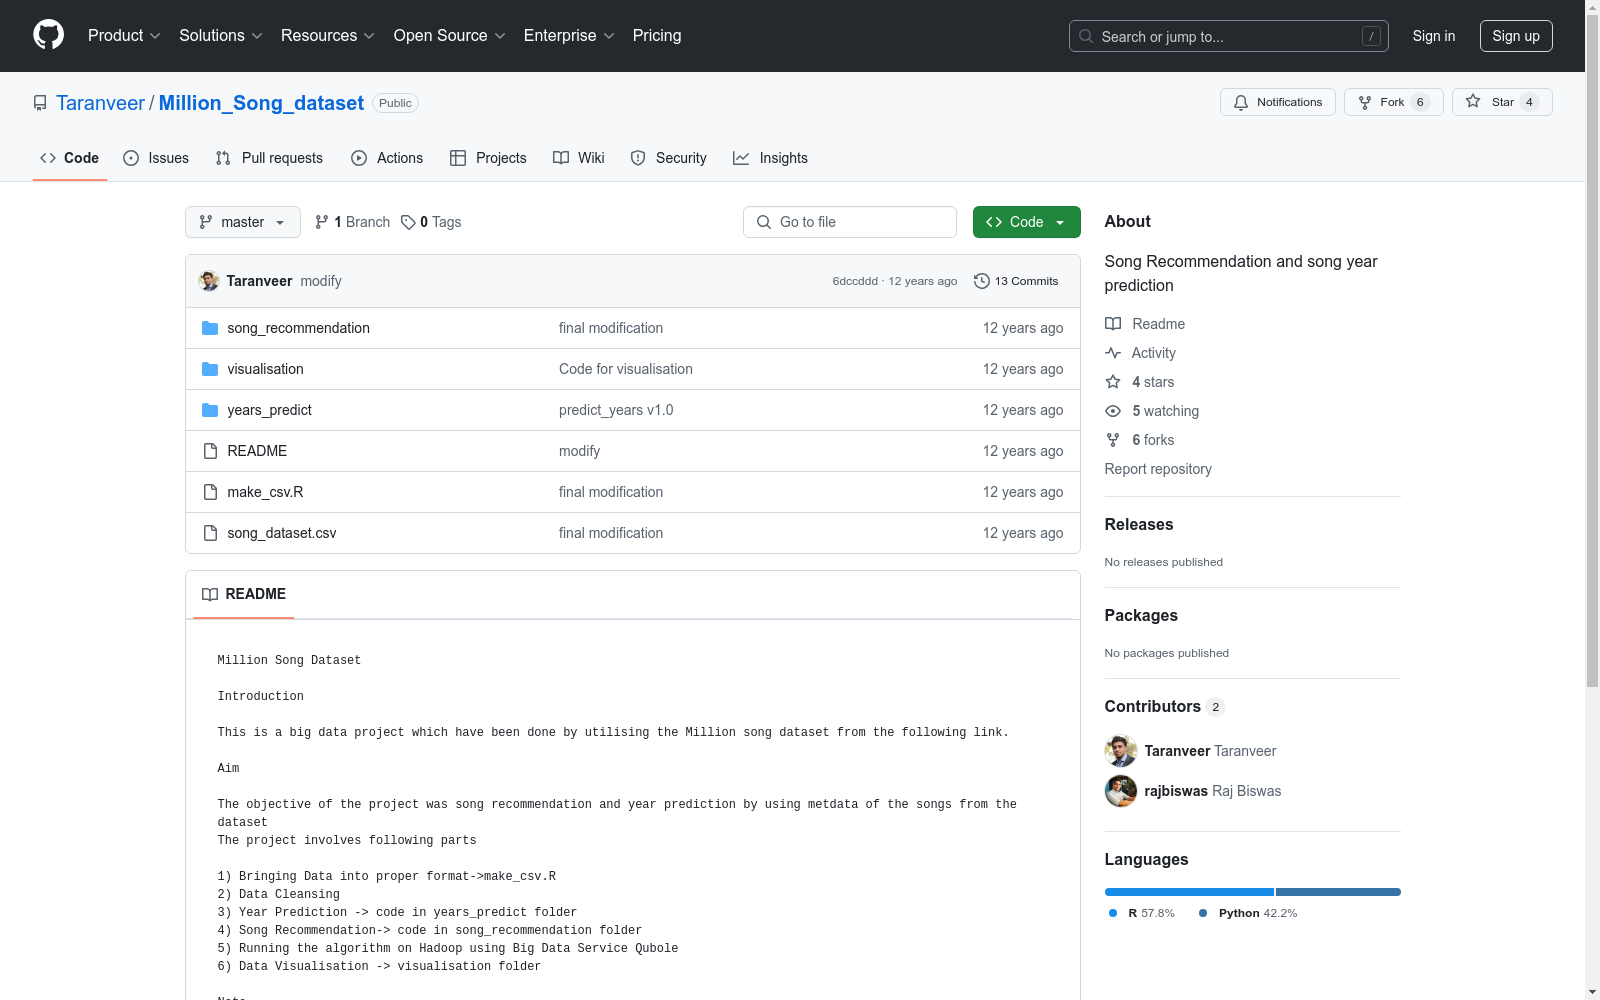Screen dimensions: 1600x1000
Task: View the 5 watching link
Action: [x=1152, y=411]
